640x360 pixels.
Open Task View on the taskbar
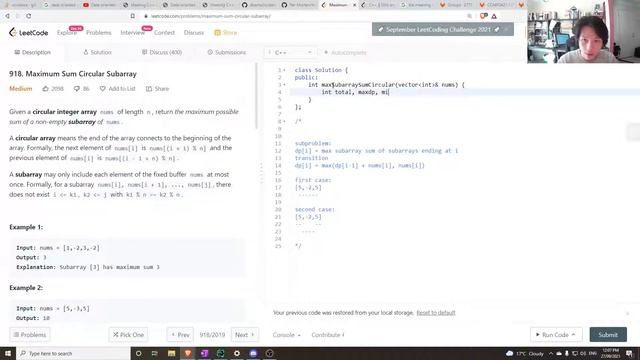coord(155,353)
